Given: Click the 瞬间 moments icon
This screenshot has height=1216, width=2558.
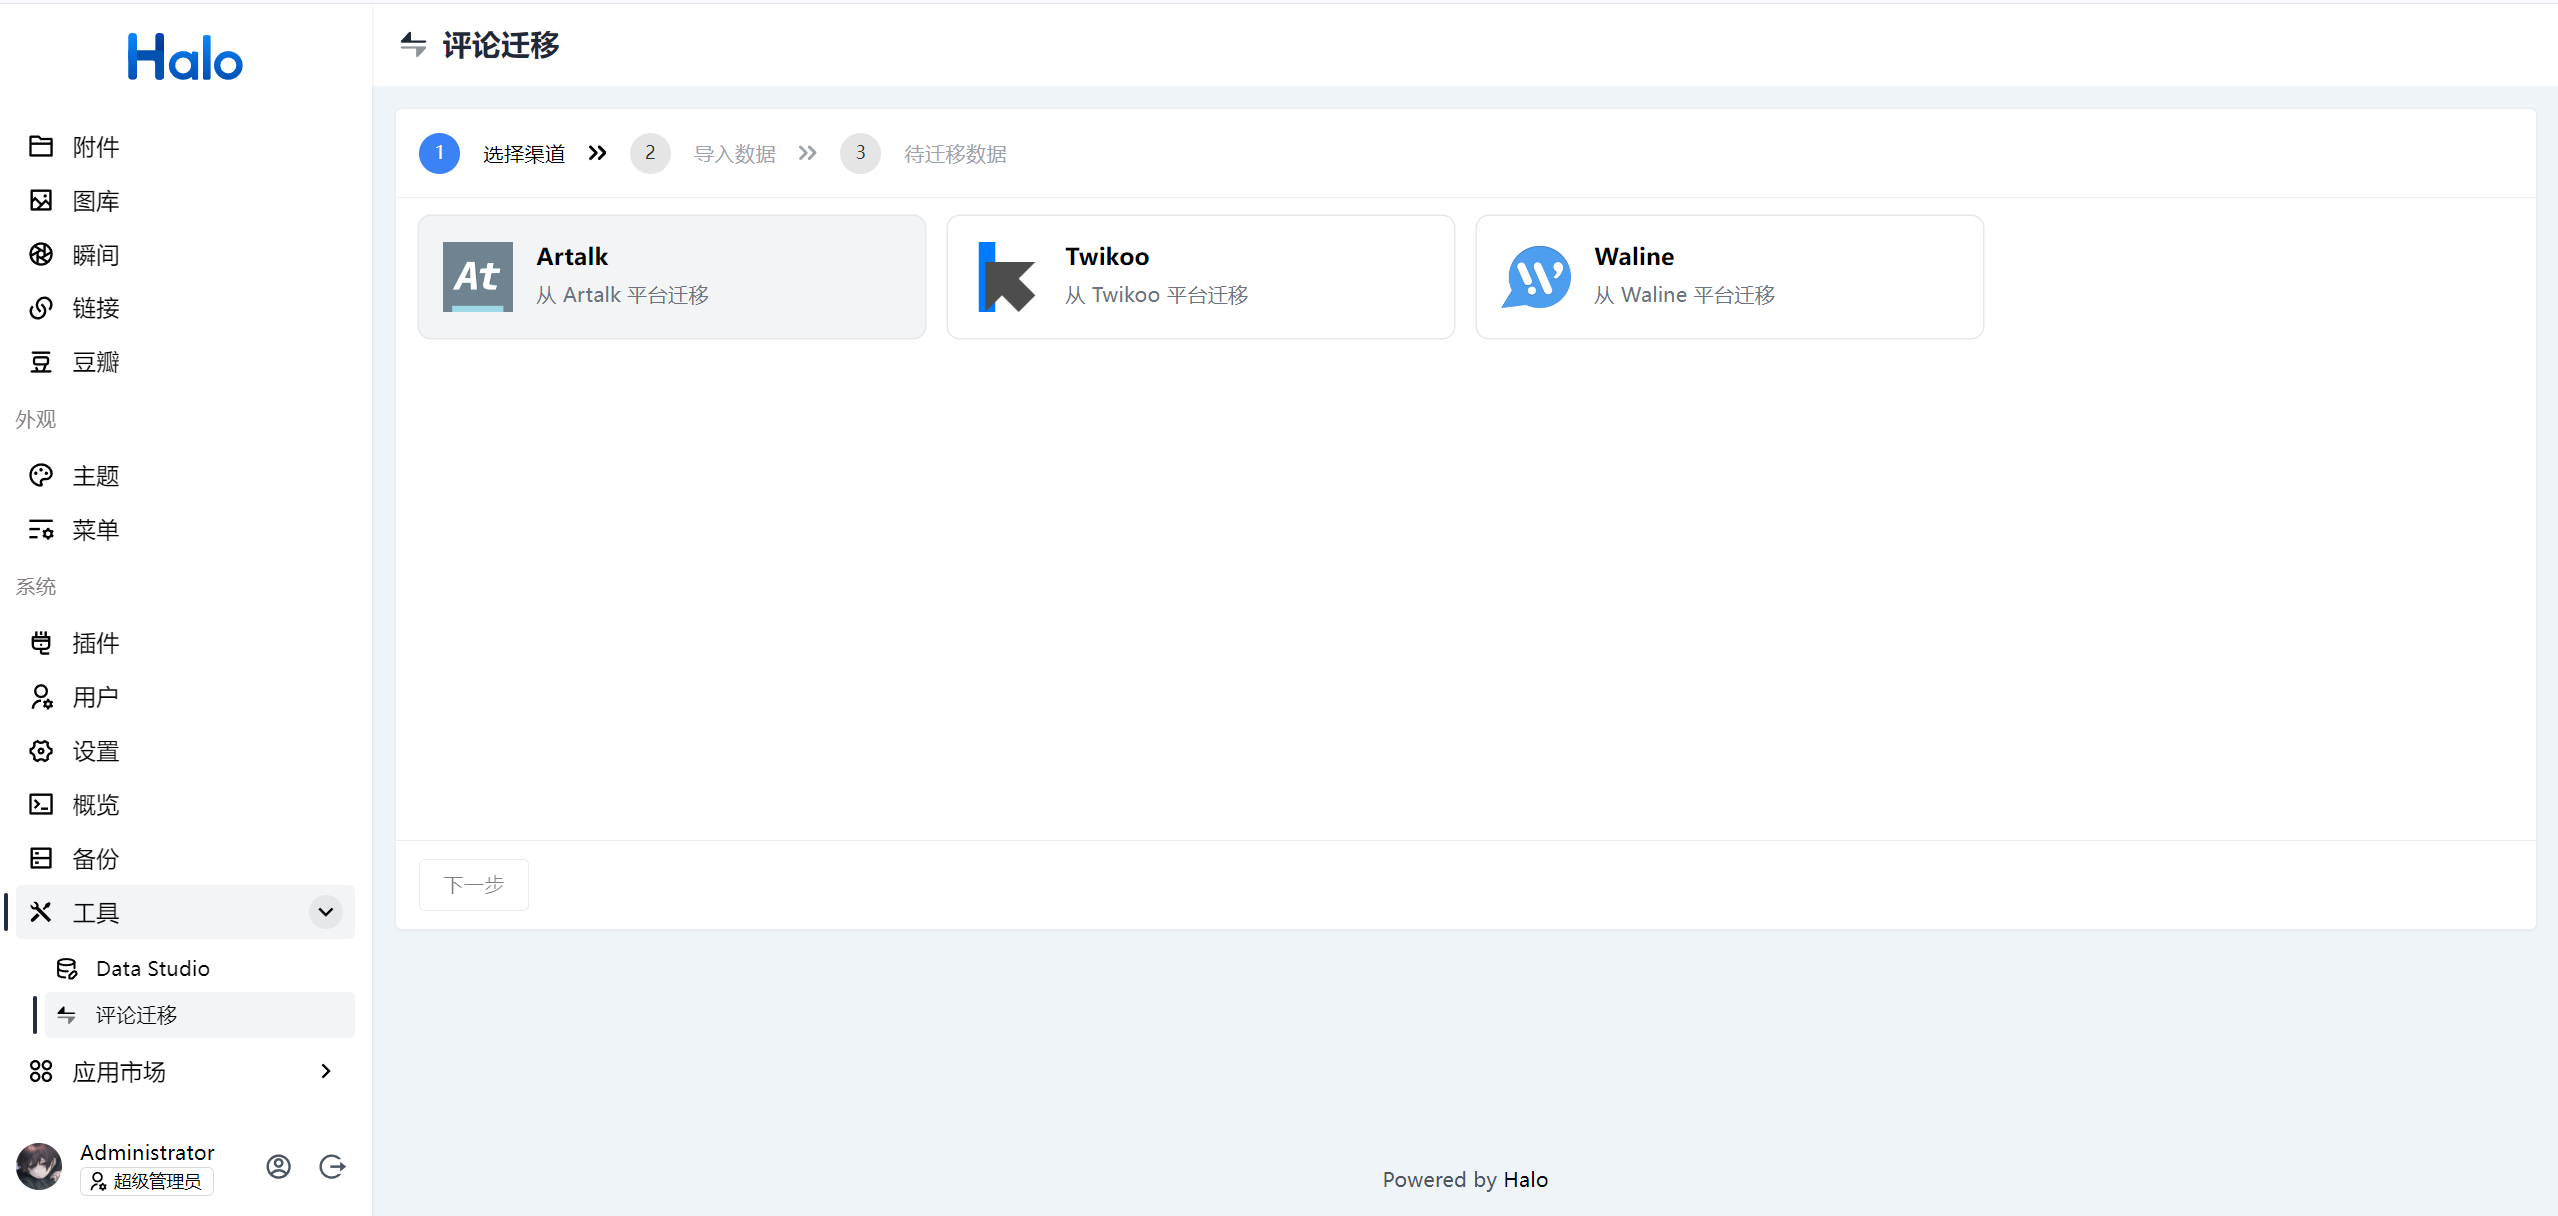Looking at the screenshot, I should pos(41,254).
